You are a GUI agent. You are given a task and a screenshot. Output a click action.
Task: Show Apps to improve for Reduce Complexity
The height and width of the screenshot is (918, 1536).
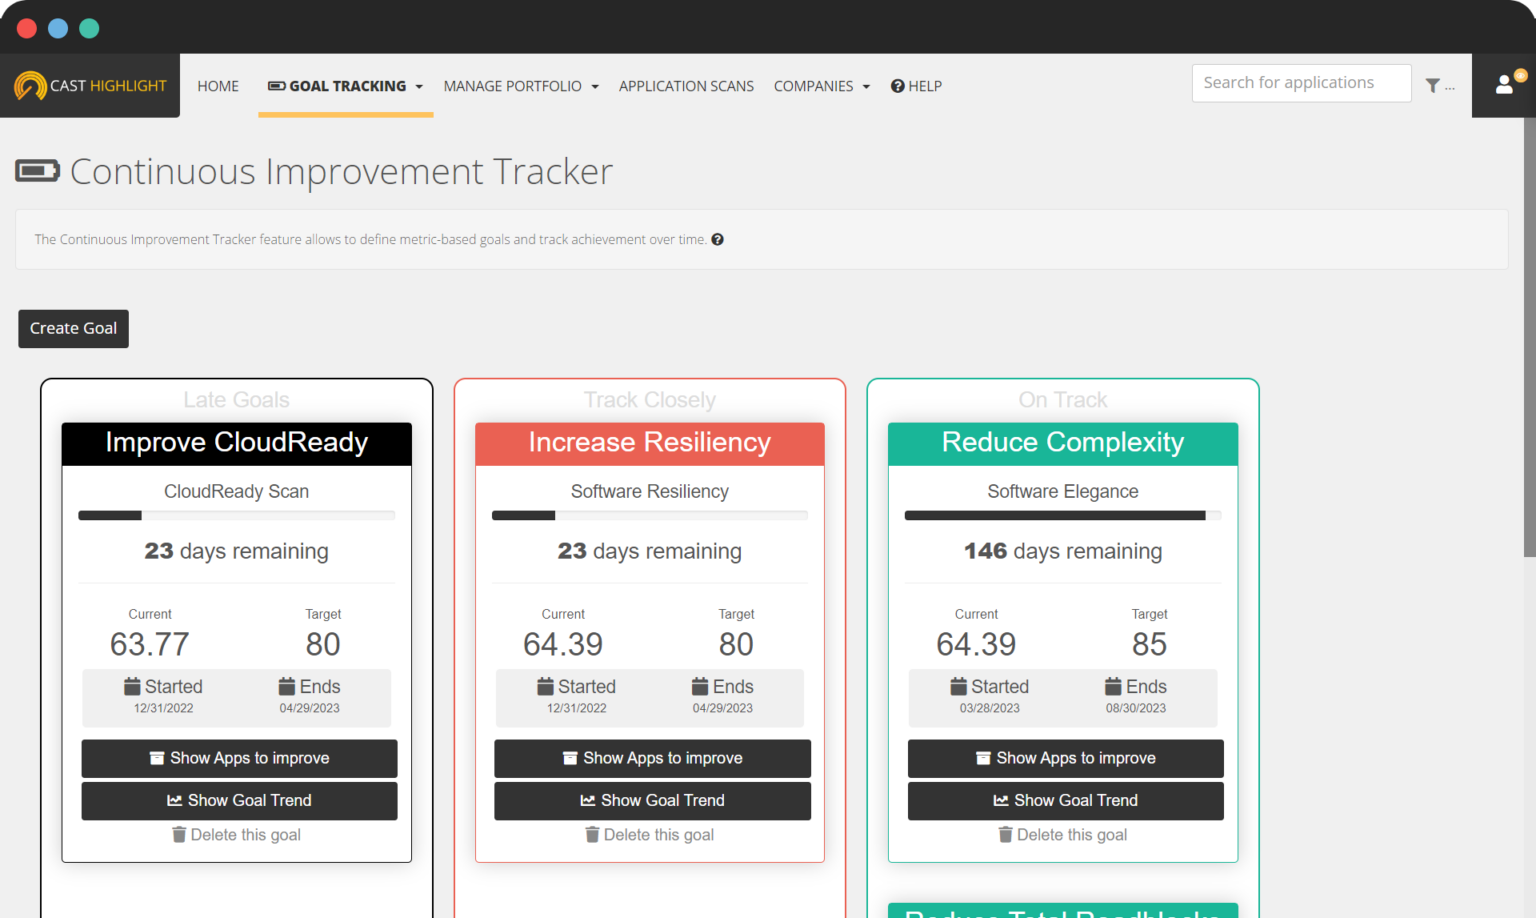tap(1065, 758)
